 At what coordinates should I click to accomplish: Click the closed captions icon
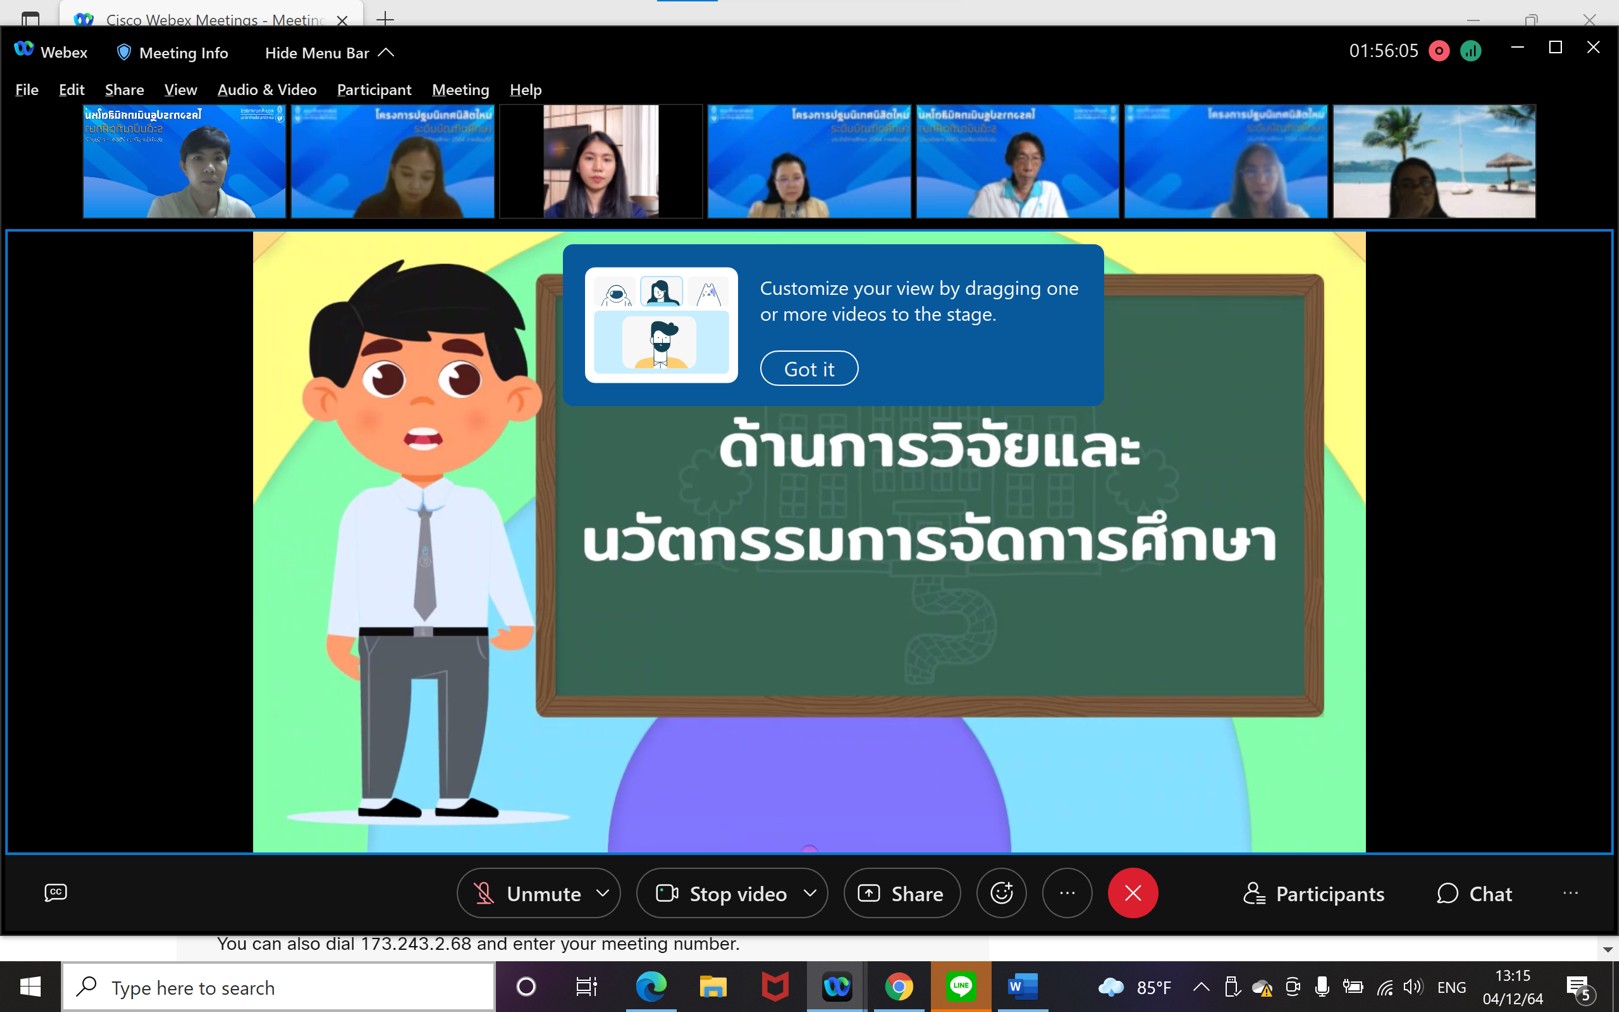56,892
